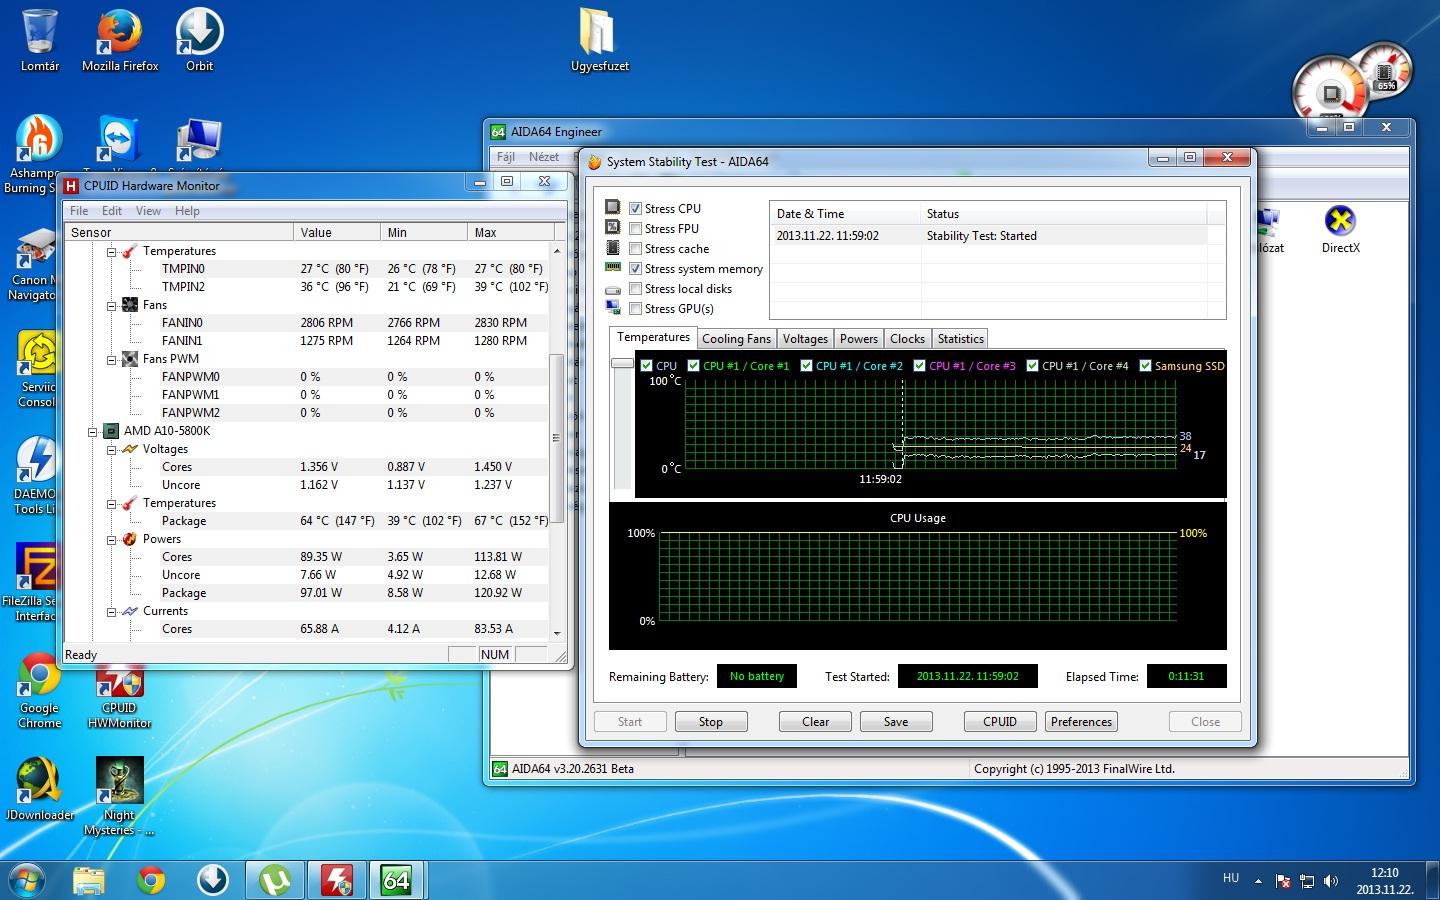
Task: Open JDownloader desktop icon
Action: (x=40, y=790)
